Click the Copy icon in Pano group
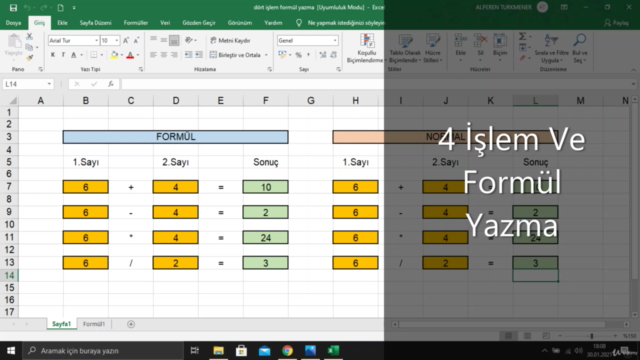Screen dimensions: 640x360 pyautogui.click(x=29, y=47)
